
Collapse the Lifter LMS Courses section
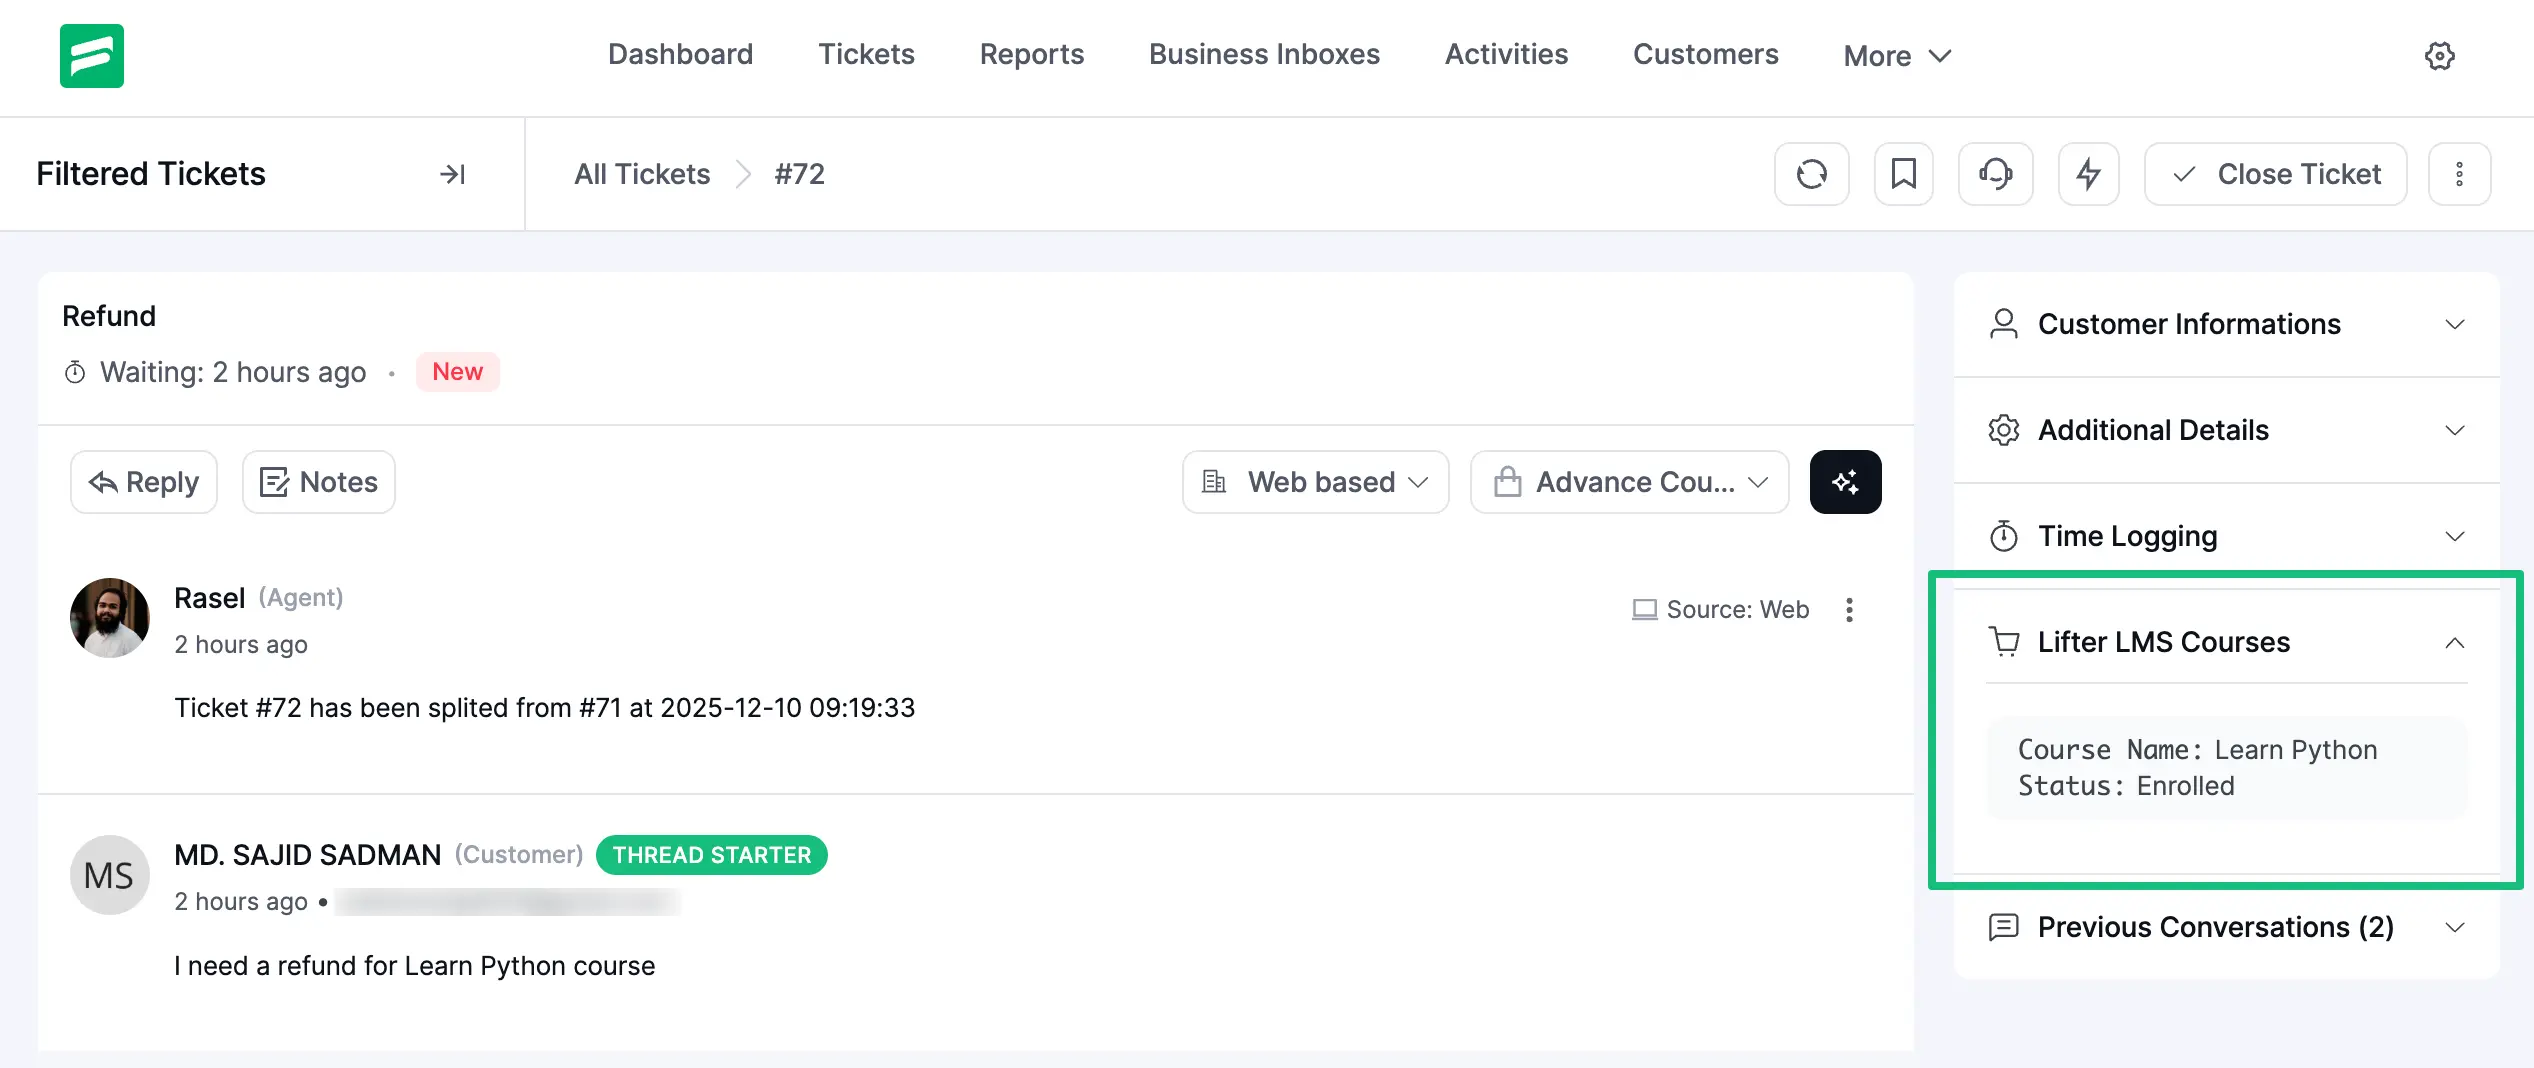(x=2455, y=641)
